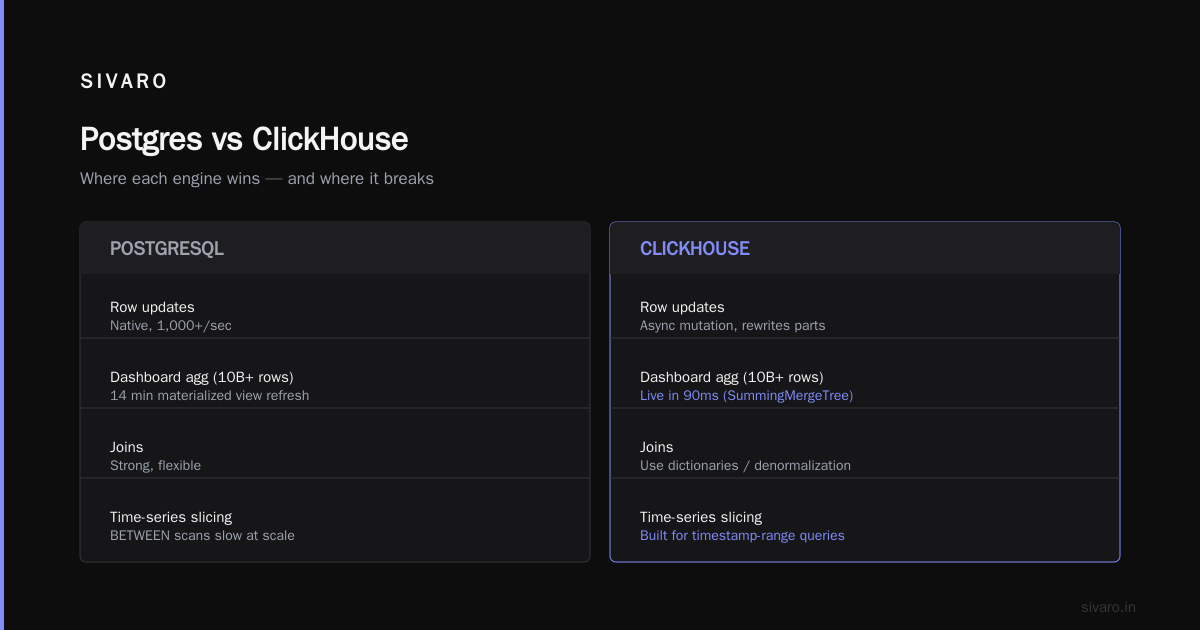Select the 'Postgres vs ClickHouse' headline
Image resolution: width=1200 pixels, height=630 pixels.
(x=244, y=139)
